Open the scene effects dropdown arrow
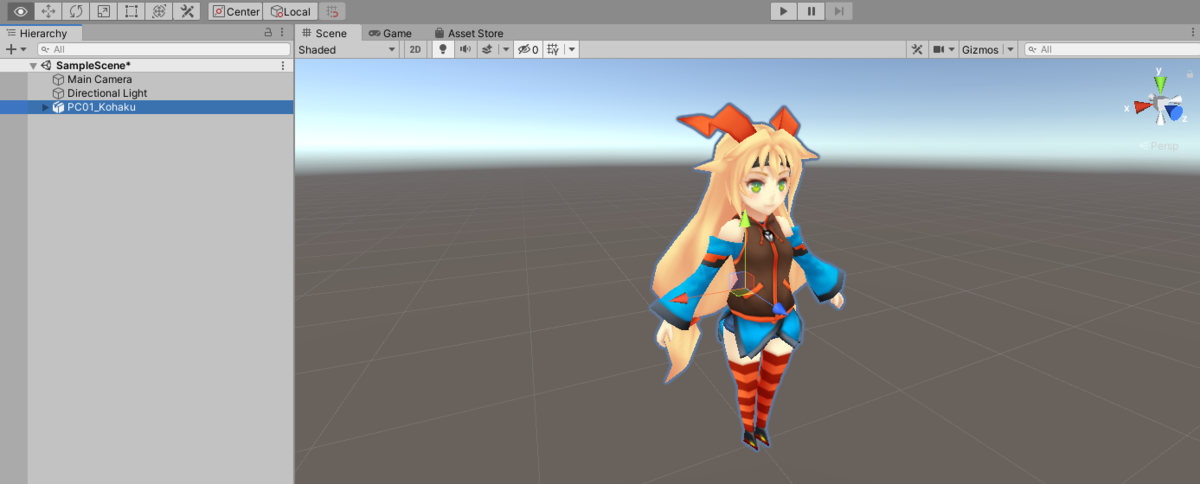The width and height of the screenshot is (1200, 484). coord(505,49)
